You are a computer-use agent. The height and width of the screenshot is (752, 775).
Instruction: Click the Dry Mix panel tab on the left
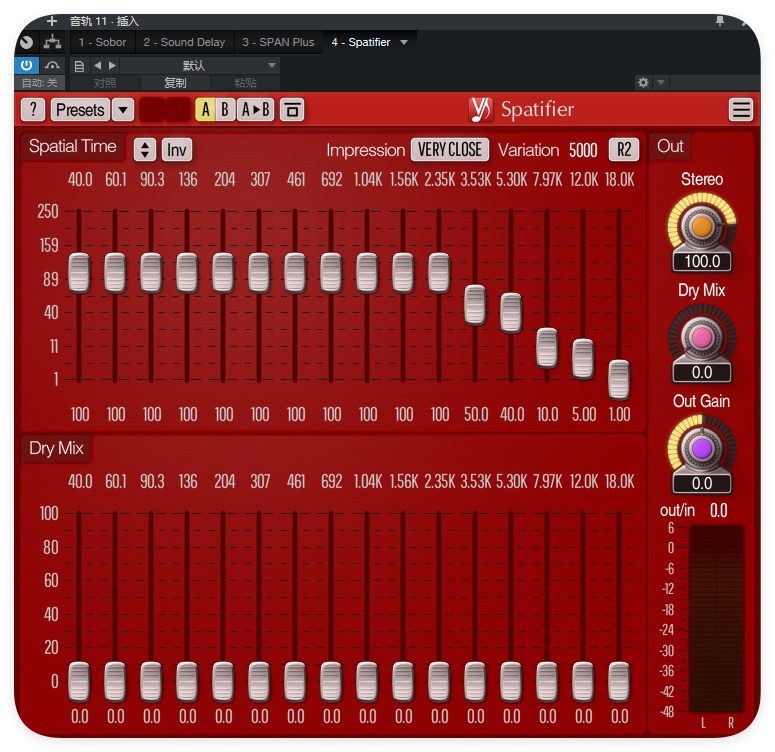click(x=56, y=448)
